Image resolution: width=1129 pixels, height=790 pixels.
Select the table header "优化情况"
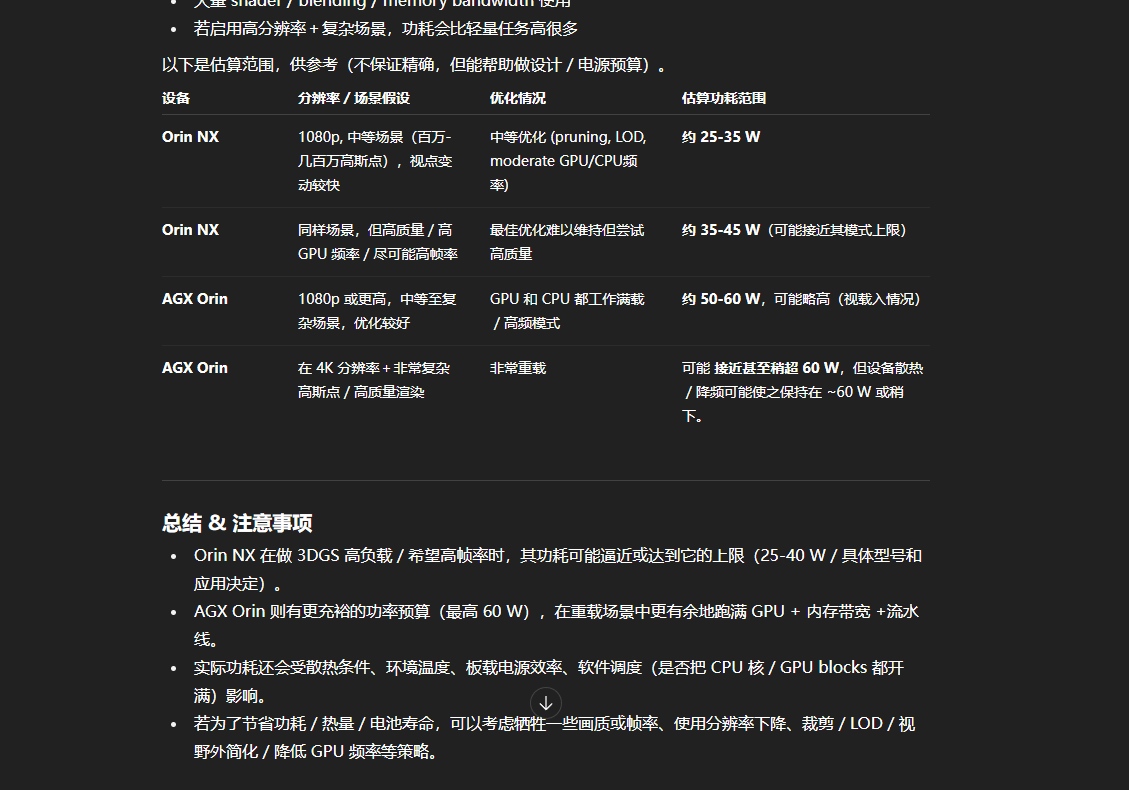(518, 98)
